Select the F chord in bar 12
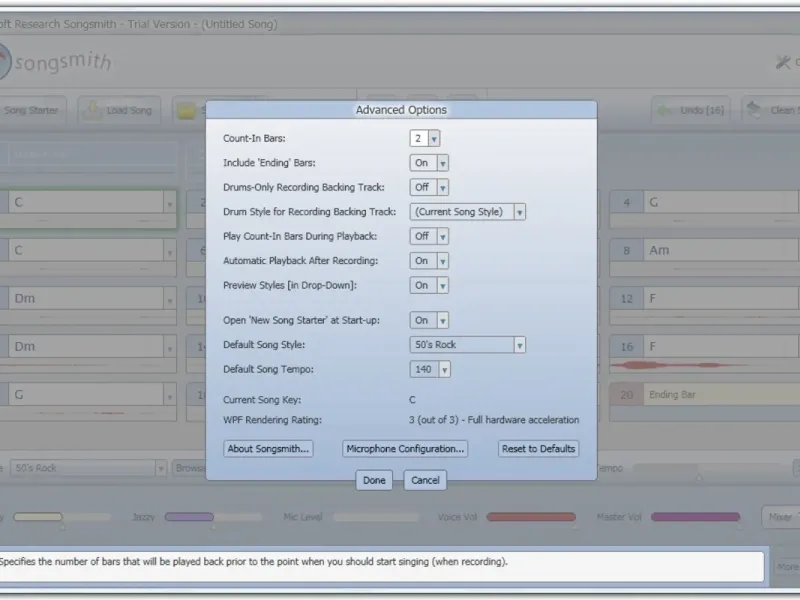Image resolution: width=800 pixels, height=600 pixels. pos(721,298)
